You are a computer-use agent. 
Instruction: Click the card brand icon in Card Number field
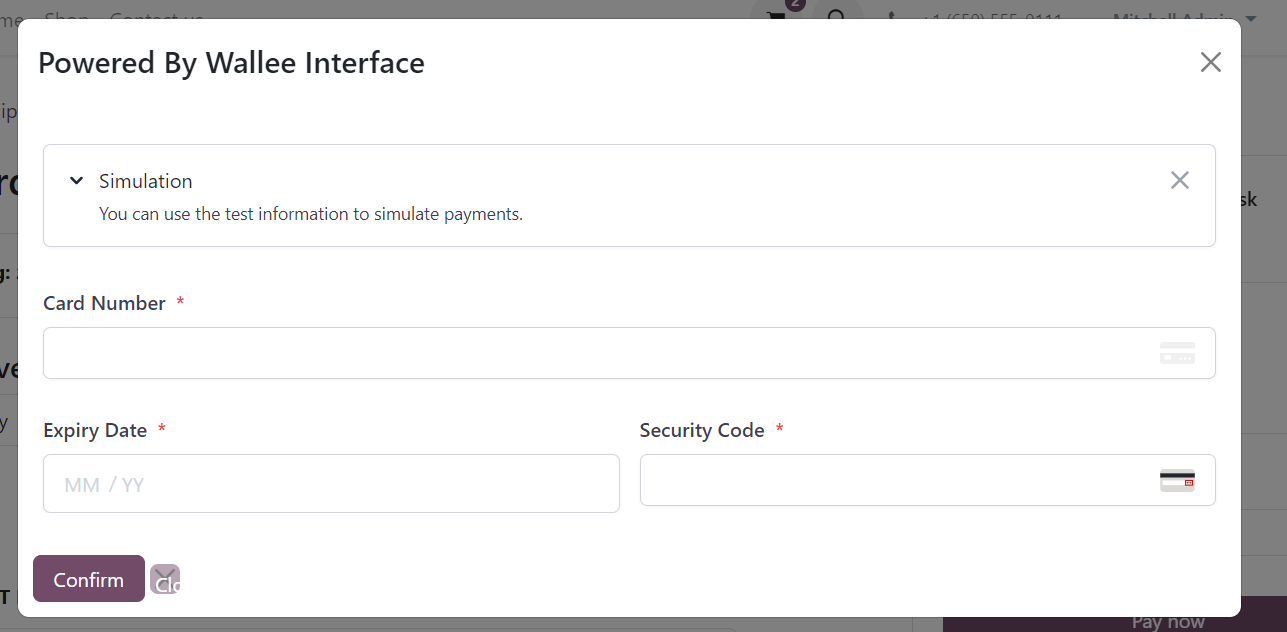(1177, 353)
